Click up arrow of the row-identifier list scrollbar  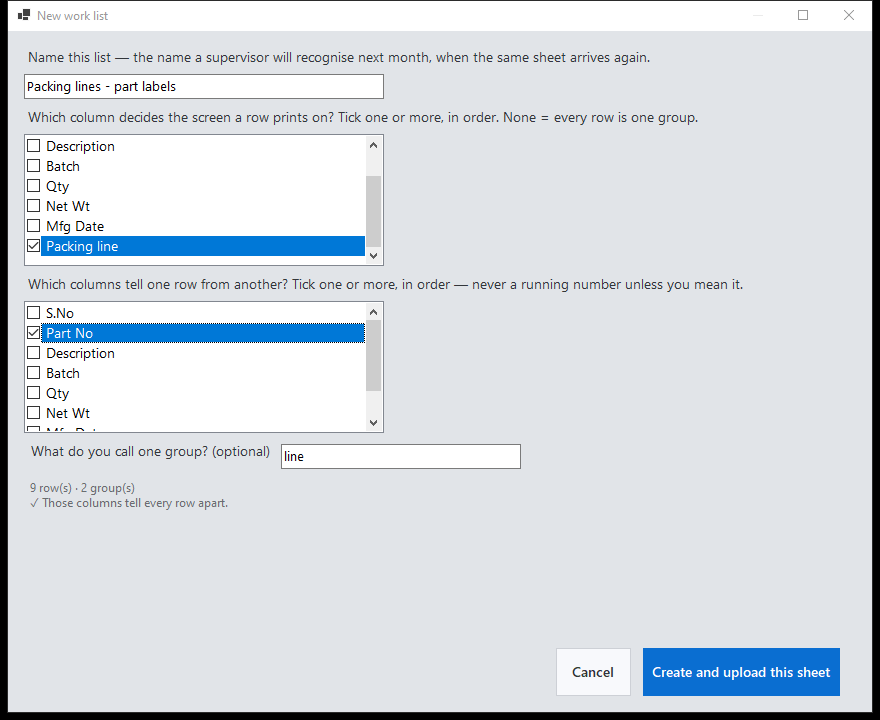(373, 312)
